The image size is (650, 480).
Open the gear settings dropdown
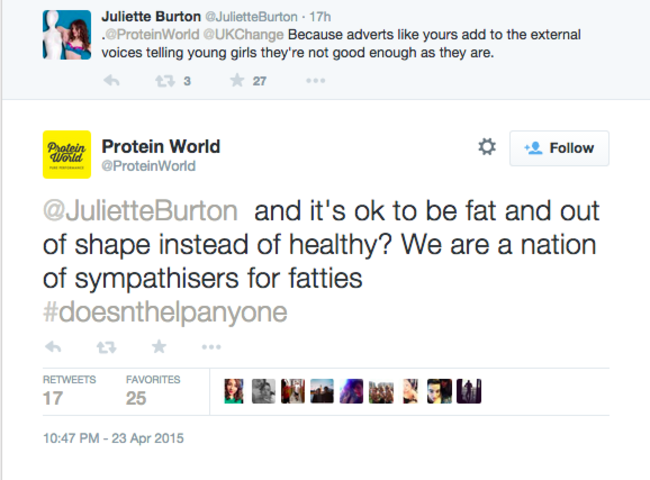(x=487, y=148)
